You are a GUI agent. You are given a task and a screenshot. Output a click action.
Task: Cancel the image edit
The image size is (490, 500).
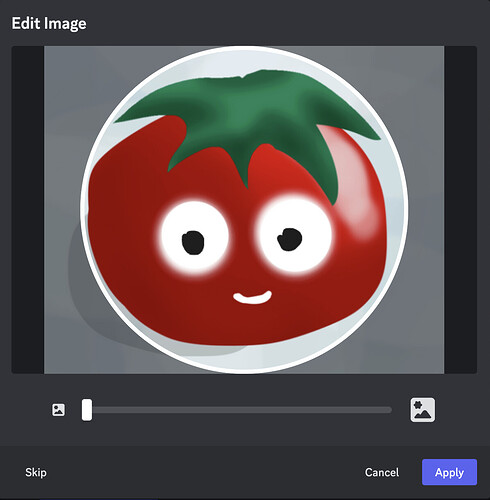click(382, 472)
